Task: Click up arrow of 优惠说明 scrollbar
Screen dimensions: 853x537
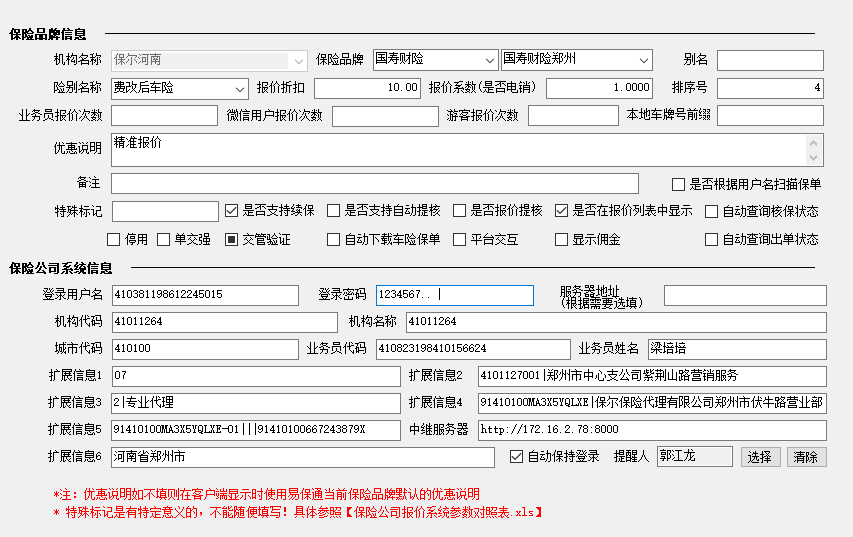Action: (813, 143)
